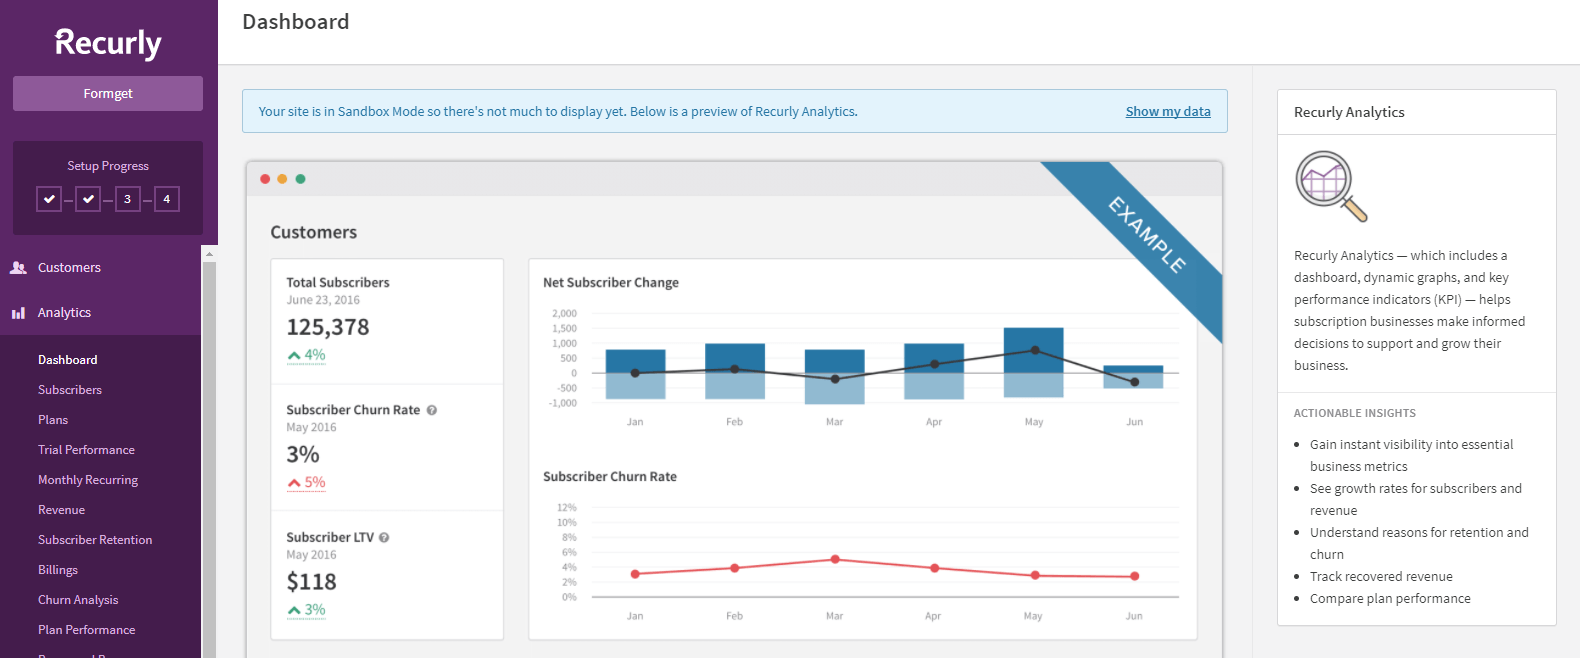Screen dimensions: 1580x658
Task: Click the red window dot in preview
Action: click(x=265, y=179)
